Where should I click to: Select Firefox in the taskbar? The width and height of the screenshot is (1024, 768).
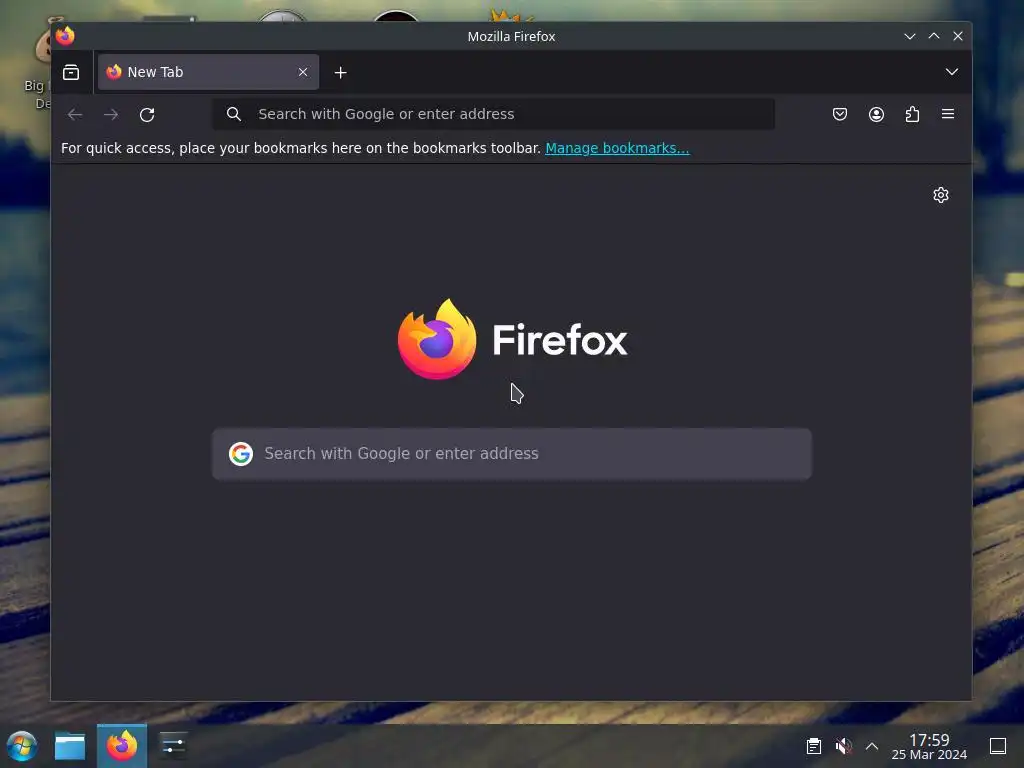122,746
